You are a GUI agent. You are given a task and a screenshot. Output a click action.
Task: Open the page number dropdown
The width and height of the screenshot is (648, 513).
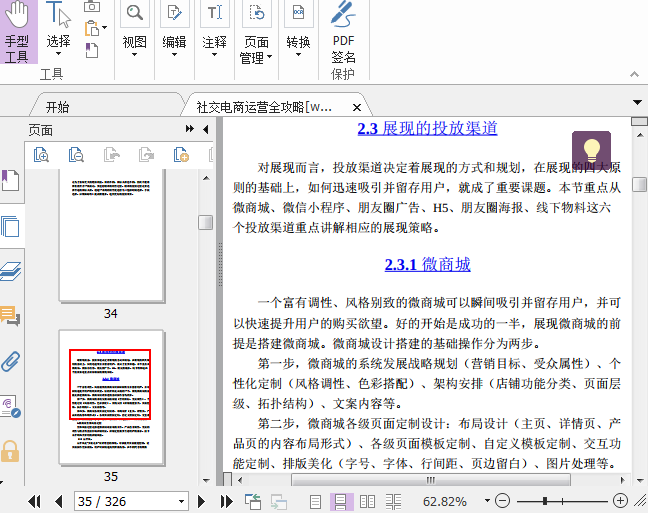(x=181, y=502)
